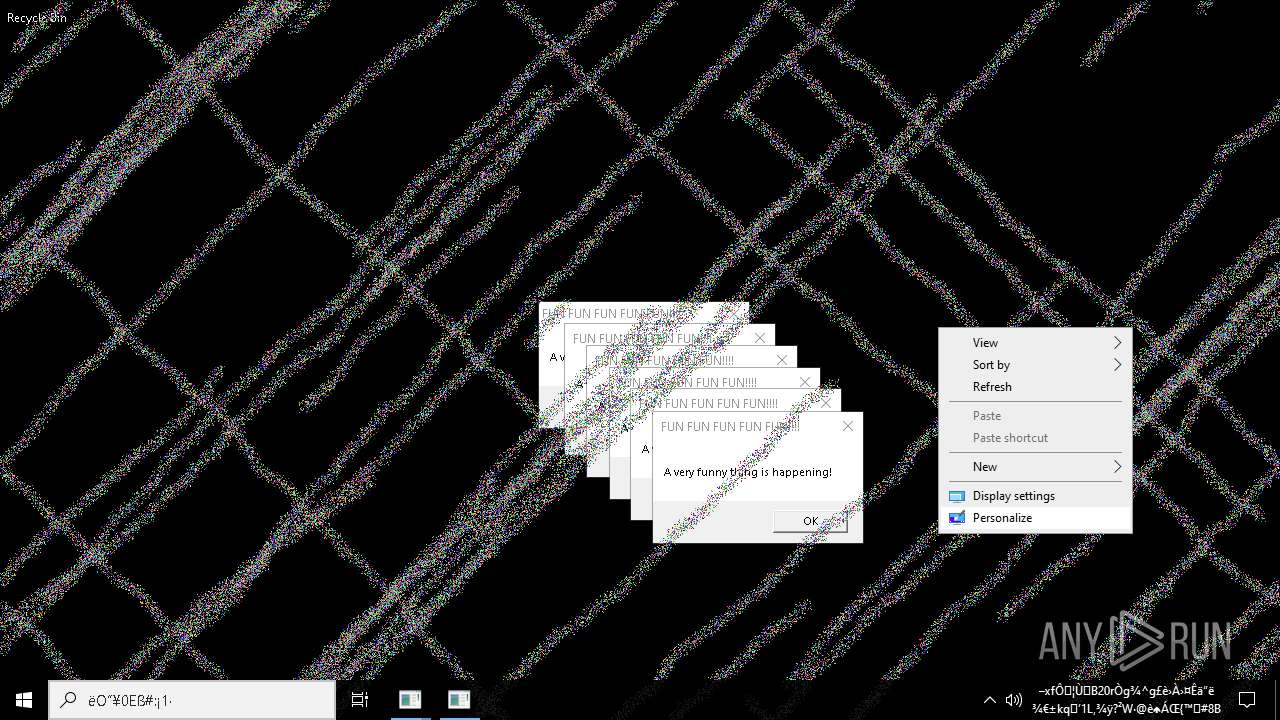Focus the taskbar search box
This screenshot has width=1280, height=720.
tap(192, 700)
